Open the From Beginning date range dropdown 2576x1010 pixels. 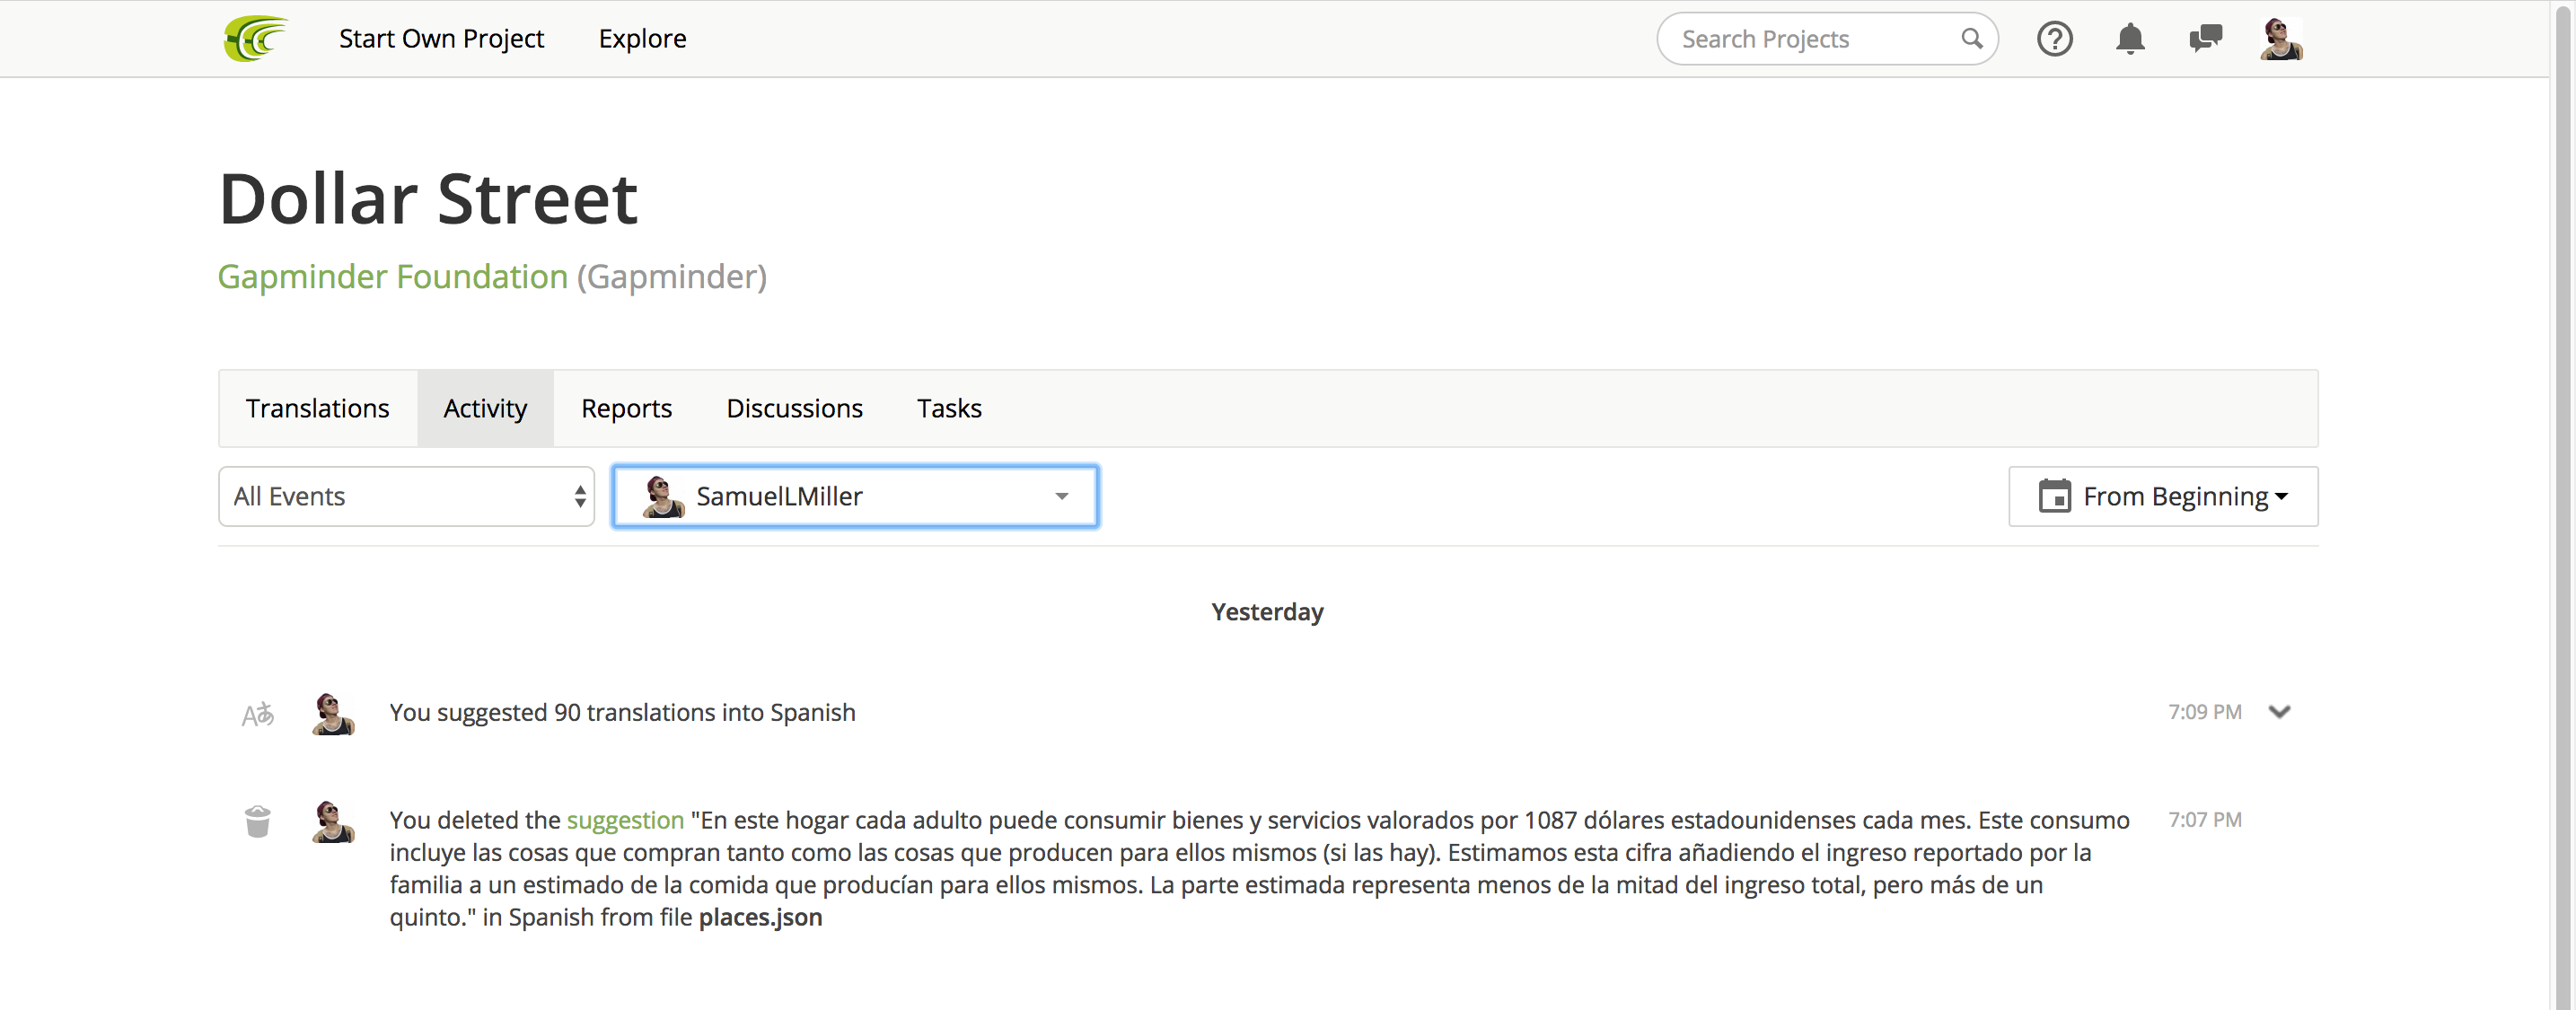click(2163, 496)
